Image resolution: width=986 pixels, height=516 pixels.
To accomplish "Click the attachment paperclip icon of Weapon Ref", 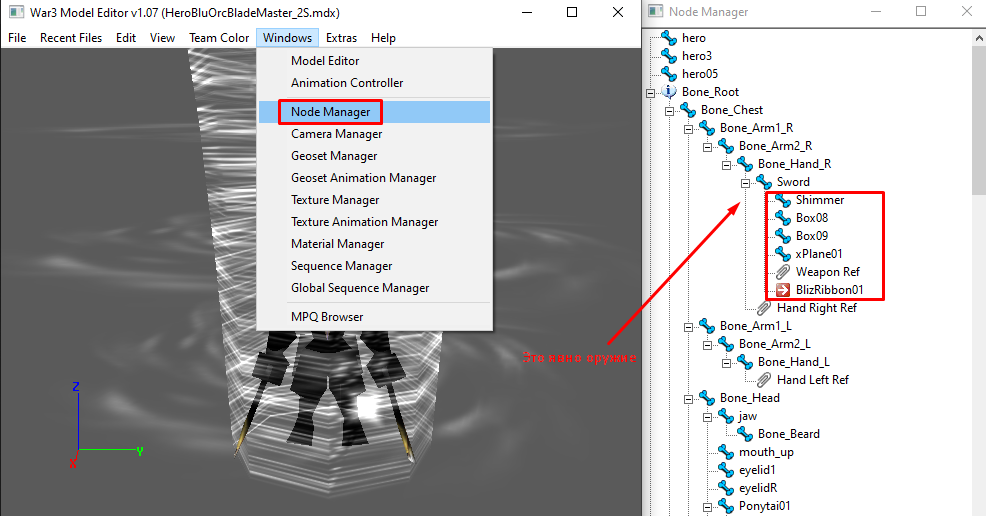I will pyautogui.click(x=783, y=272).
